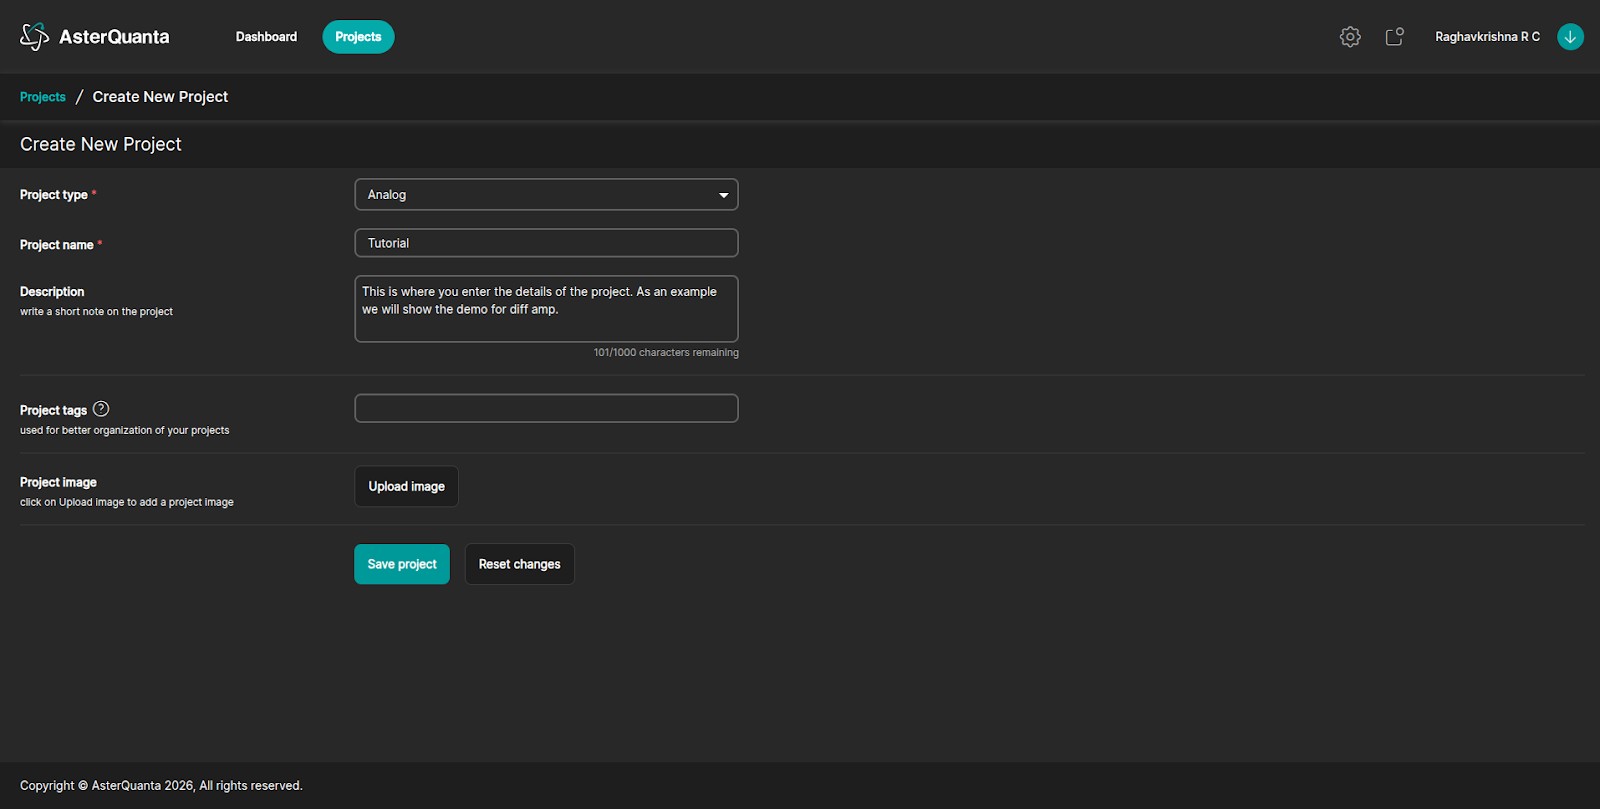This screenshot has height=809, width=1600.
Task: Expand the Project type dropdown arrow
Action: coord(723,195)
